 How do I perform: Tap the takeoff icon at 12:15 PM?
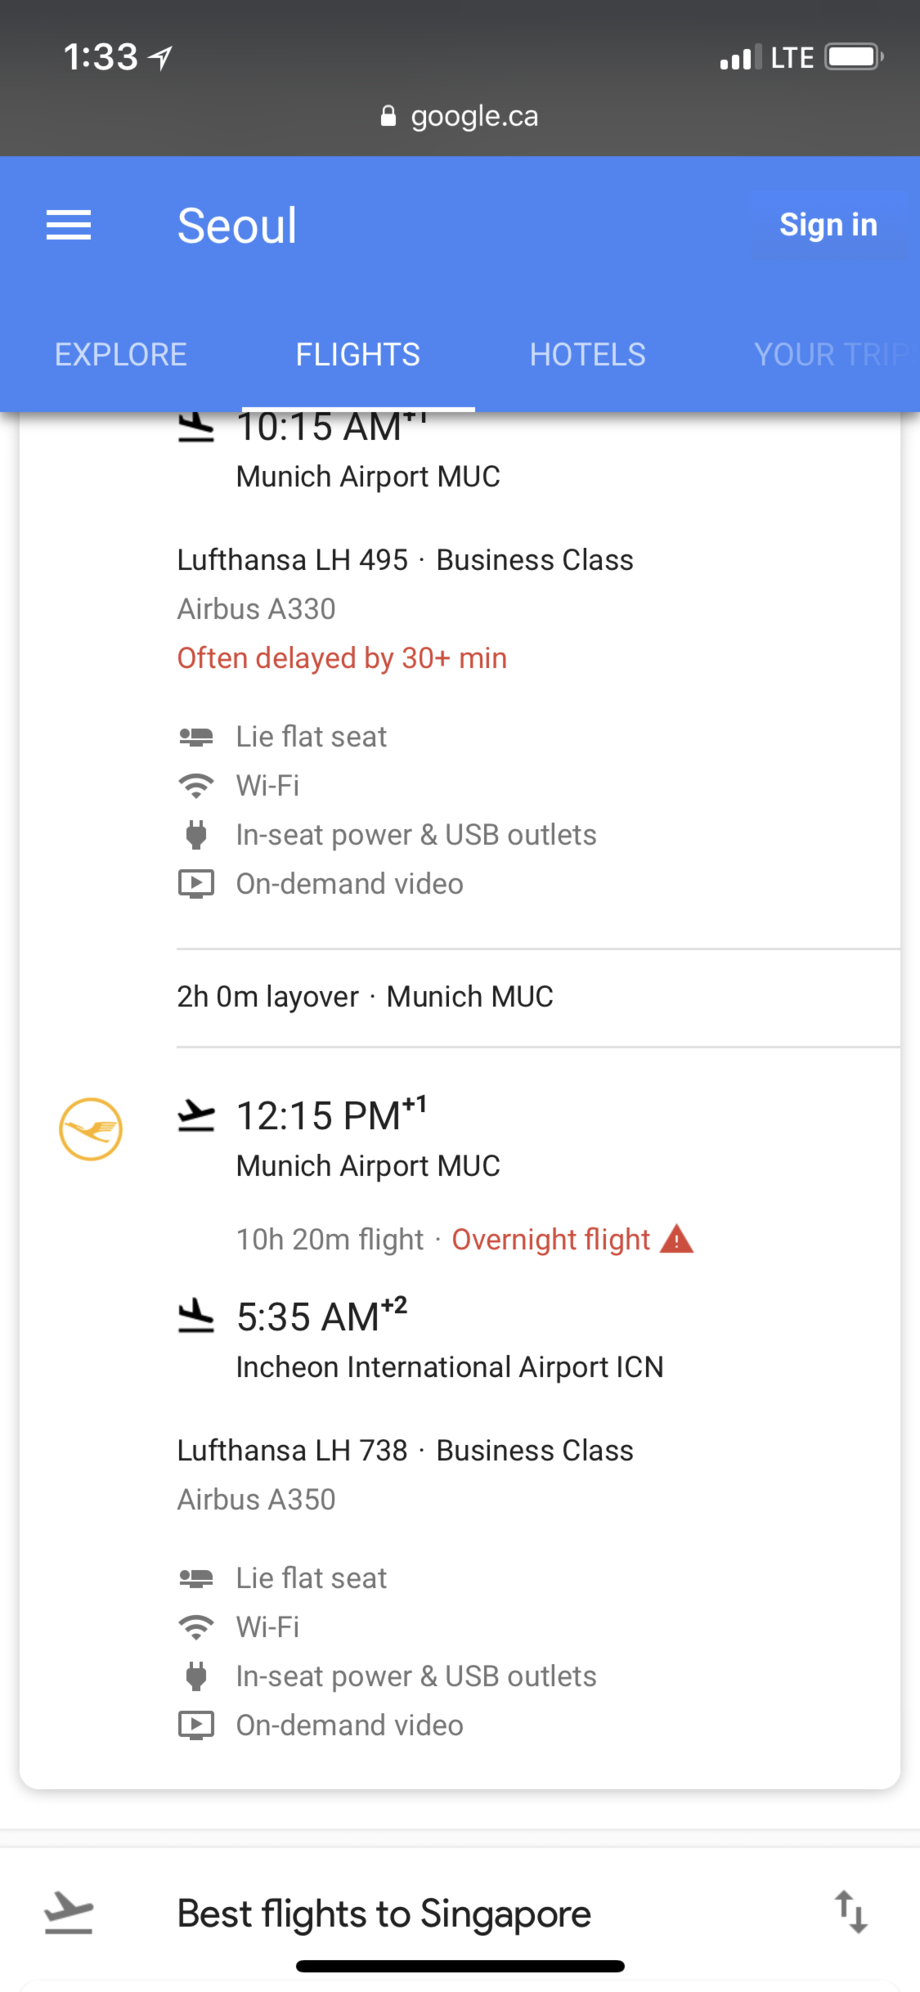[x=196, y=1116]
